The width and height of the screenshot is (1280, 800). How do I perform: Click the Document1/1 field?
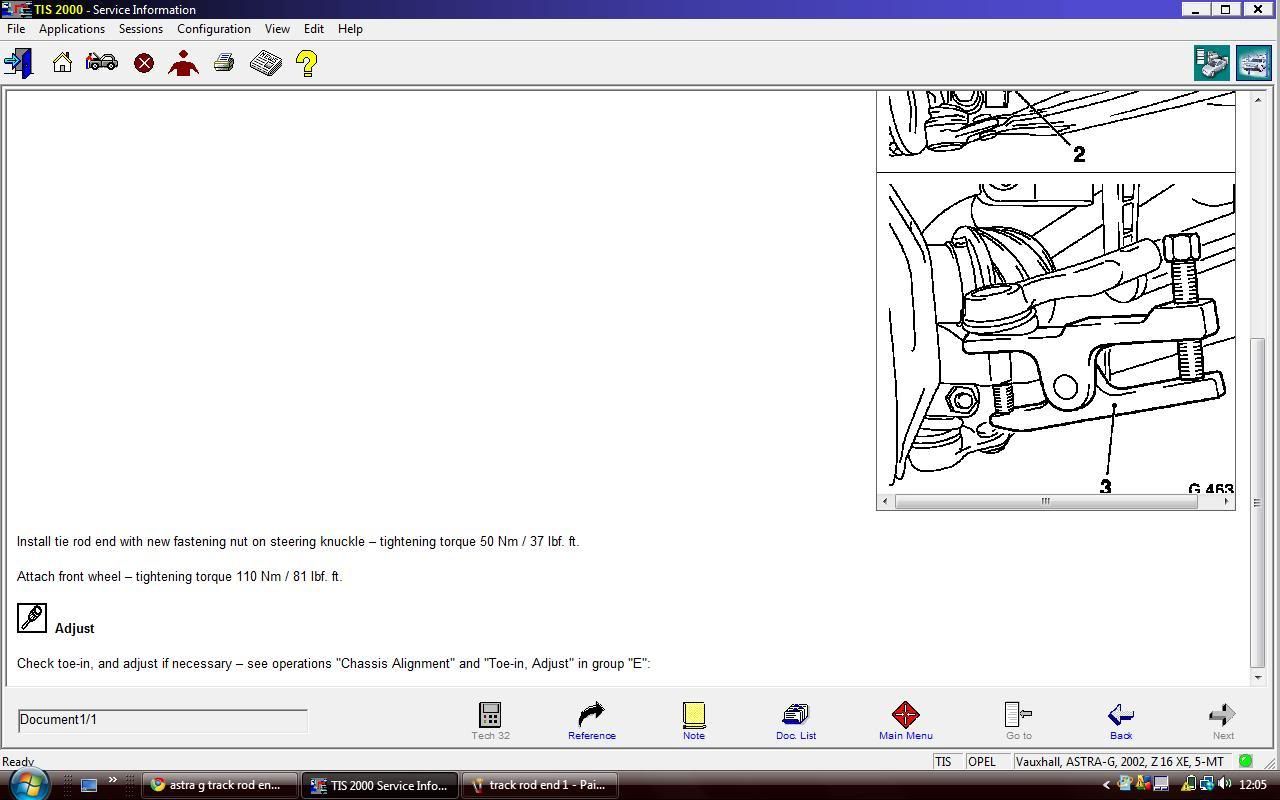tap(162, 720)
